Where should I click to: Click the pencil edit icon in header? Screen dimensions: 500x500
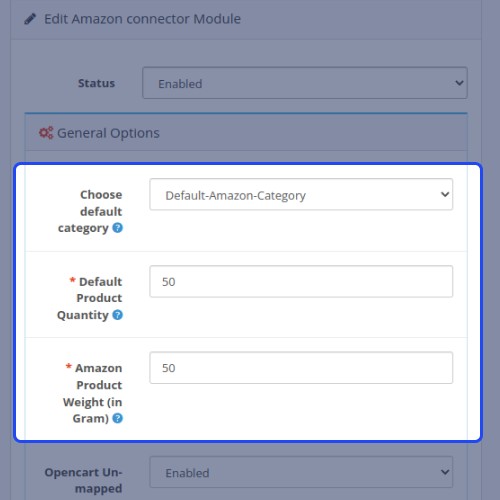[x=30, y=19]
